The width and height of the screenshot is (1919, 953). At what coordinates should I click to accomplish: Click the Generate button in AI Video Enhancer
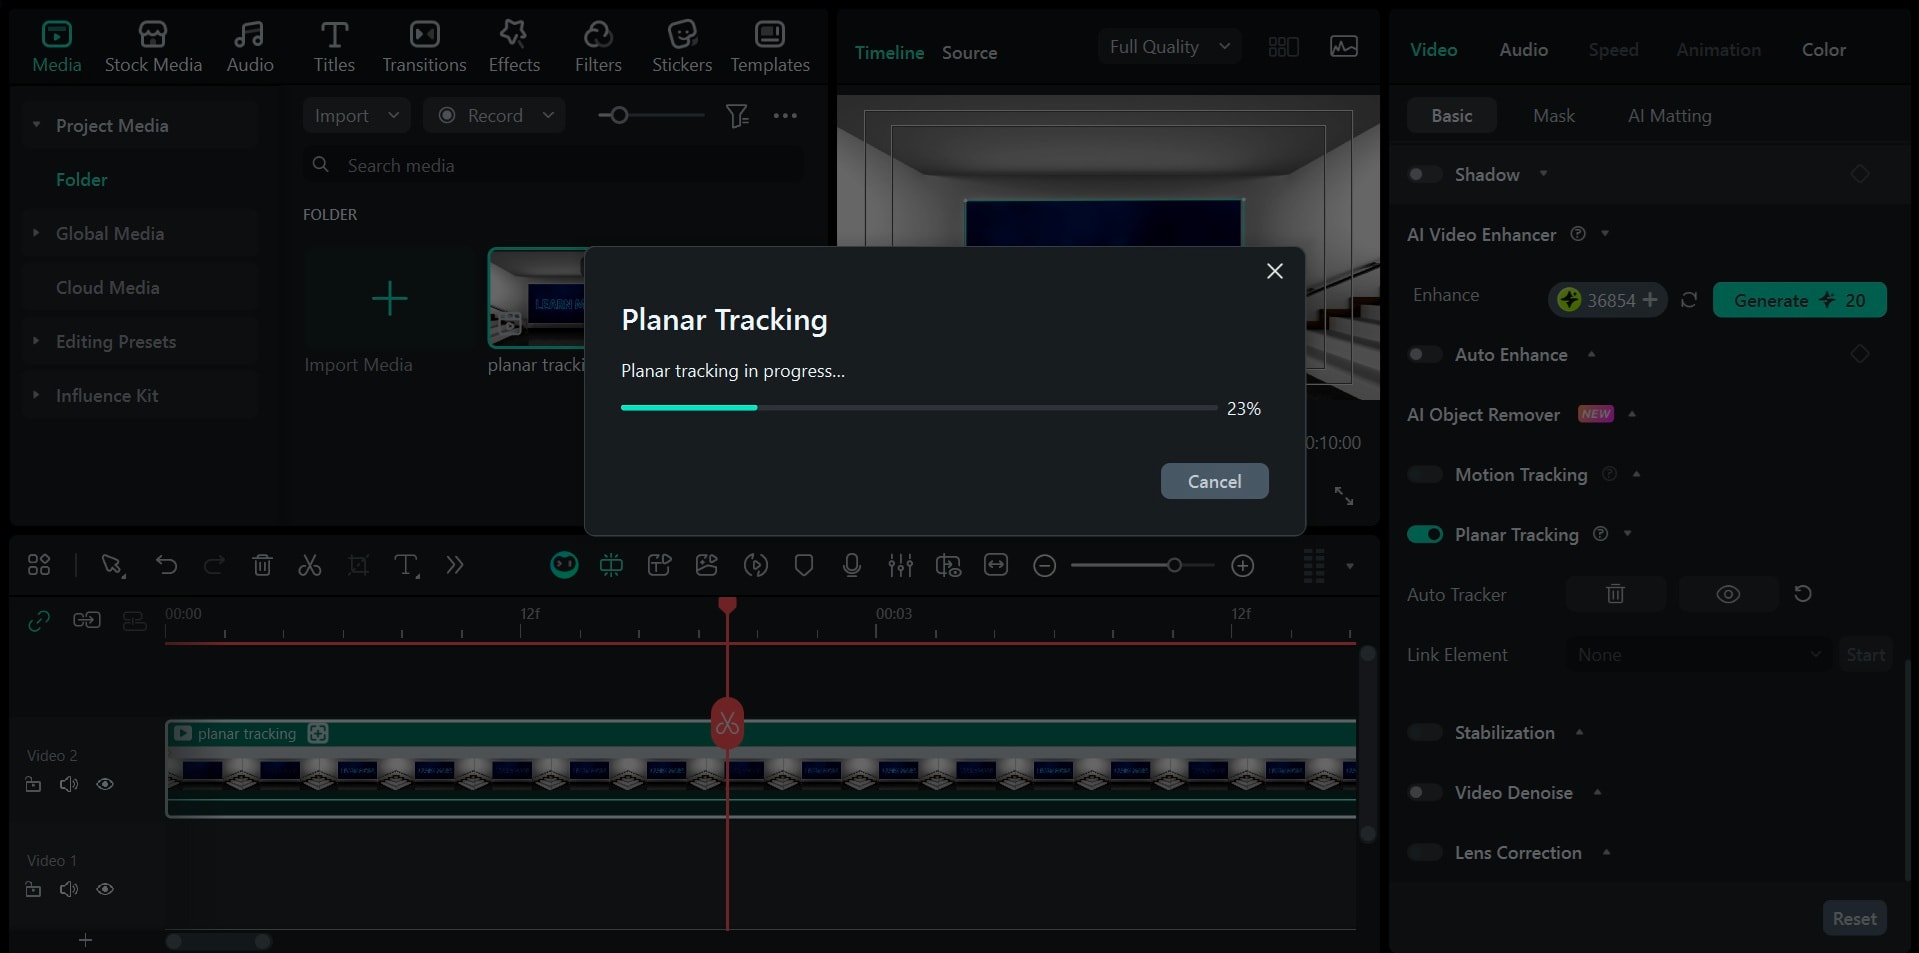pyautogui.click(x=1798, y=300)
